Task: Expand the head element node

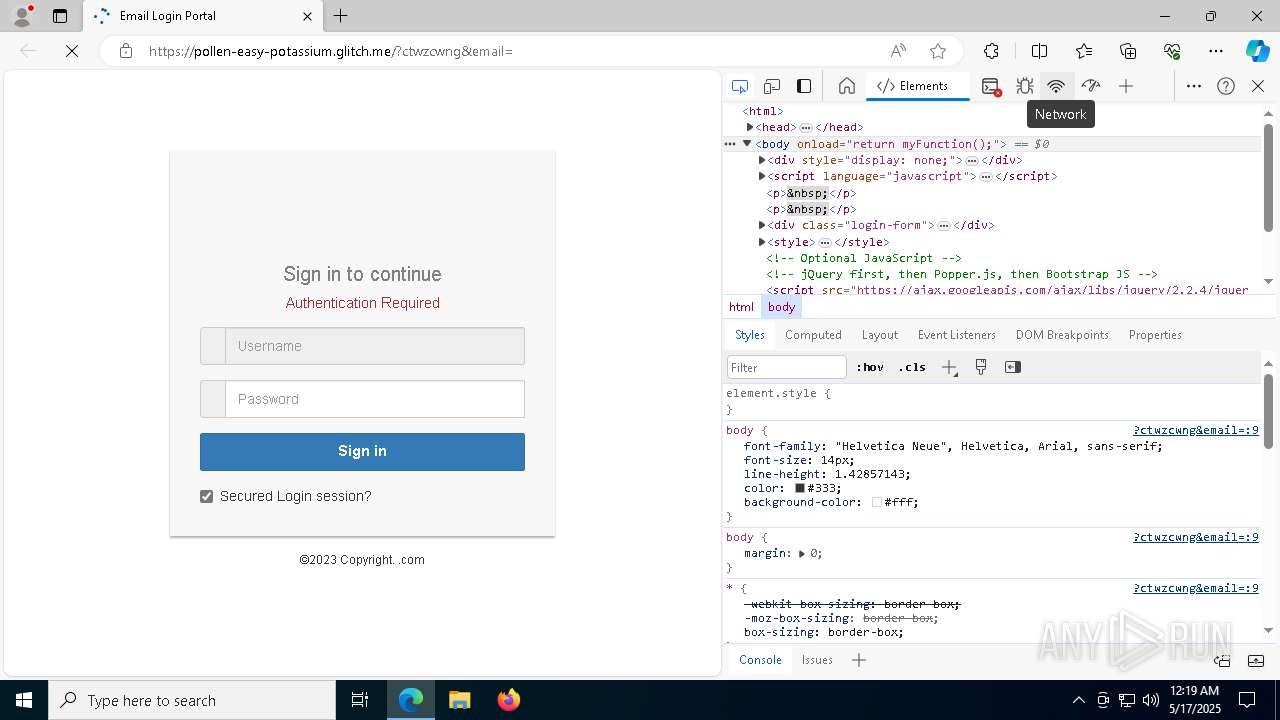Action: click(749, 127)
